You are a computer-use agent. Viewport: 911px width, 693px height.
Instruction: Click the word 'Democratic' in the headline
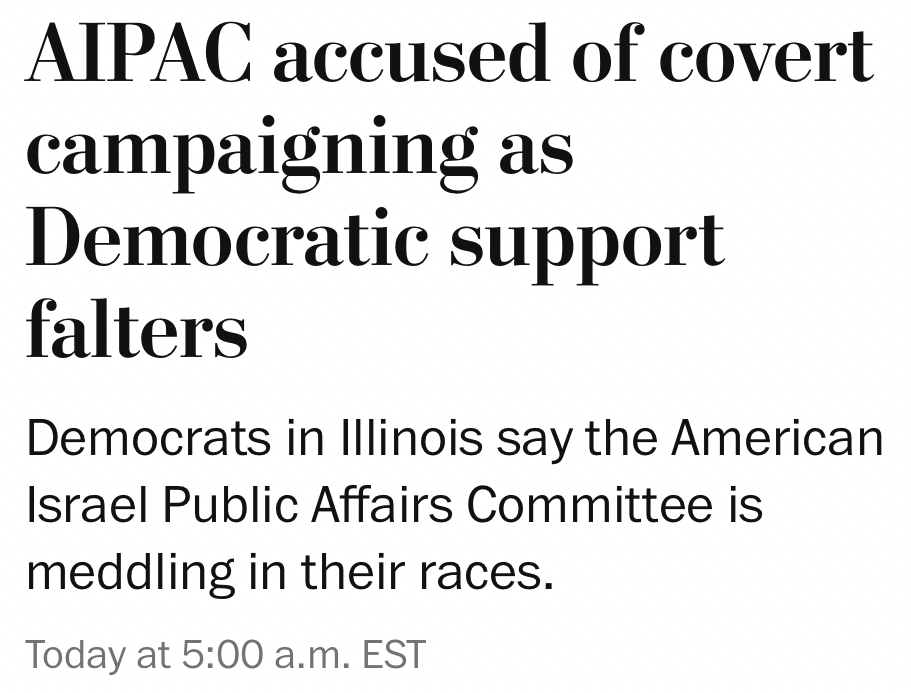tap(225, 240)
